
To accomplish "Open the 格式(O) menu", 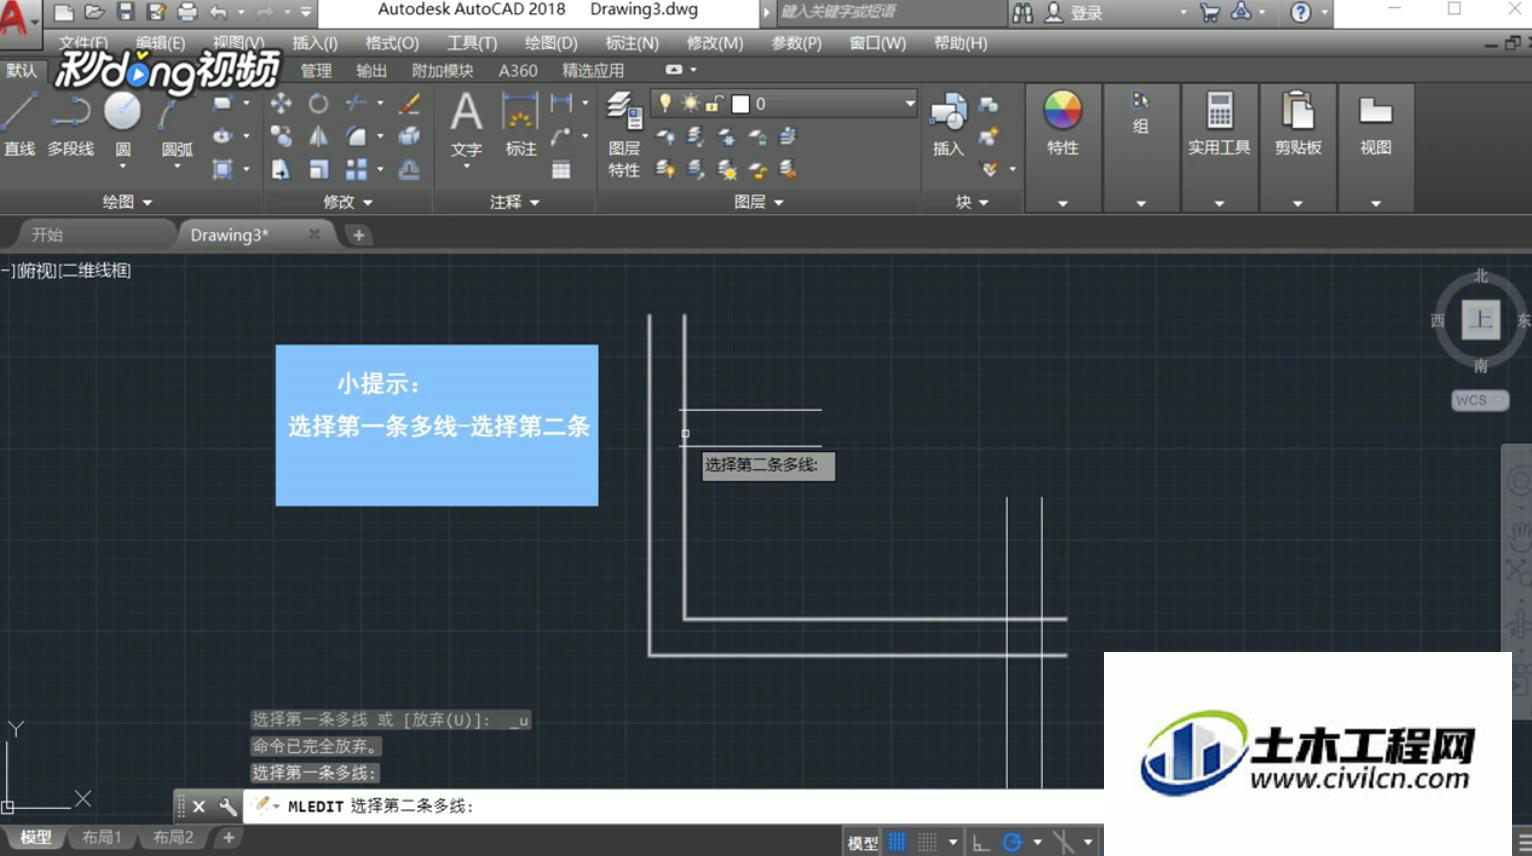I will 392,43.
